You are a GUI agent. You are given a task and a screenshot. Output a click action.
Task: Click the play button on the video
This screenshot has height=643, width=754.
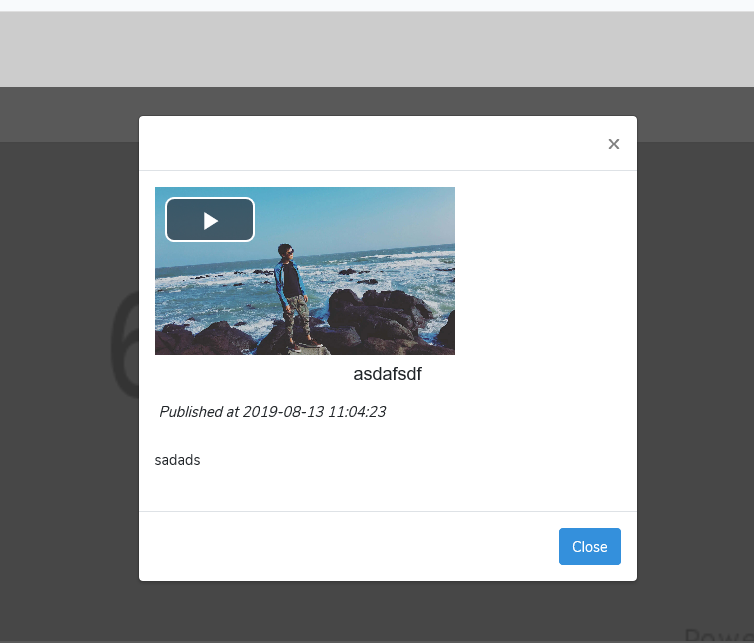[x=210, y=220]
